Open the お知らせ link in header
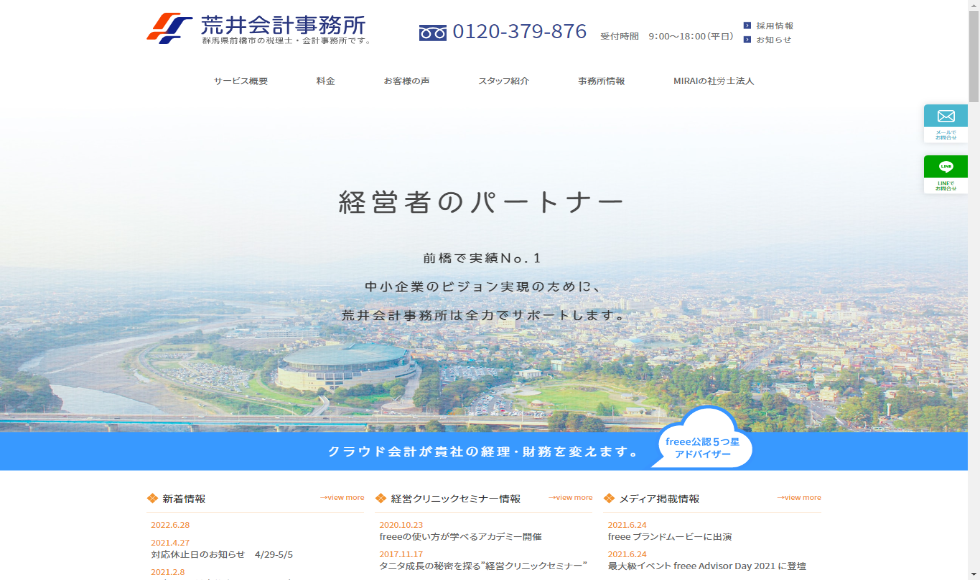This screenshot has height=580, width=980. (x=773, y=40)
